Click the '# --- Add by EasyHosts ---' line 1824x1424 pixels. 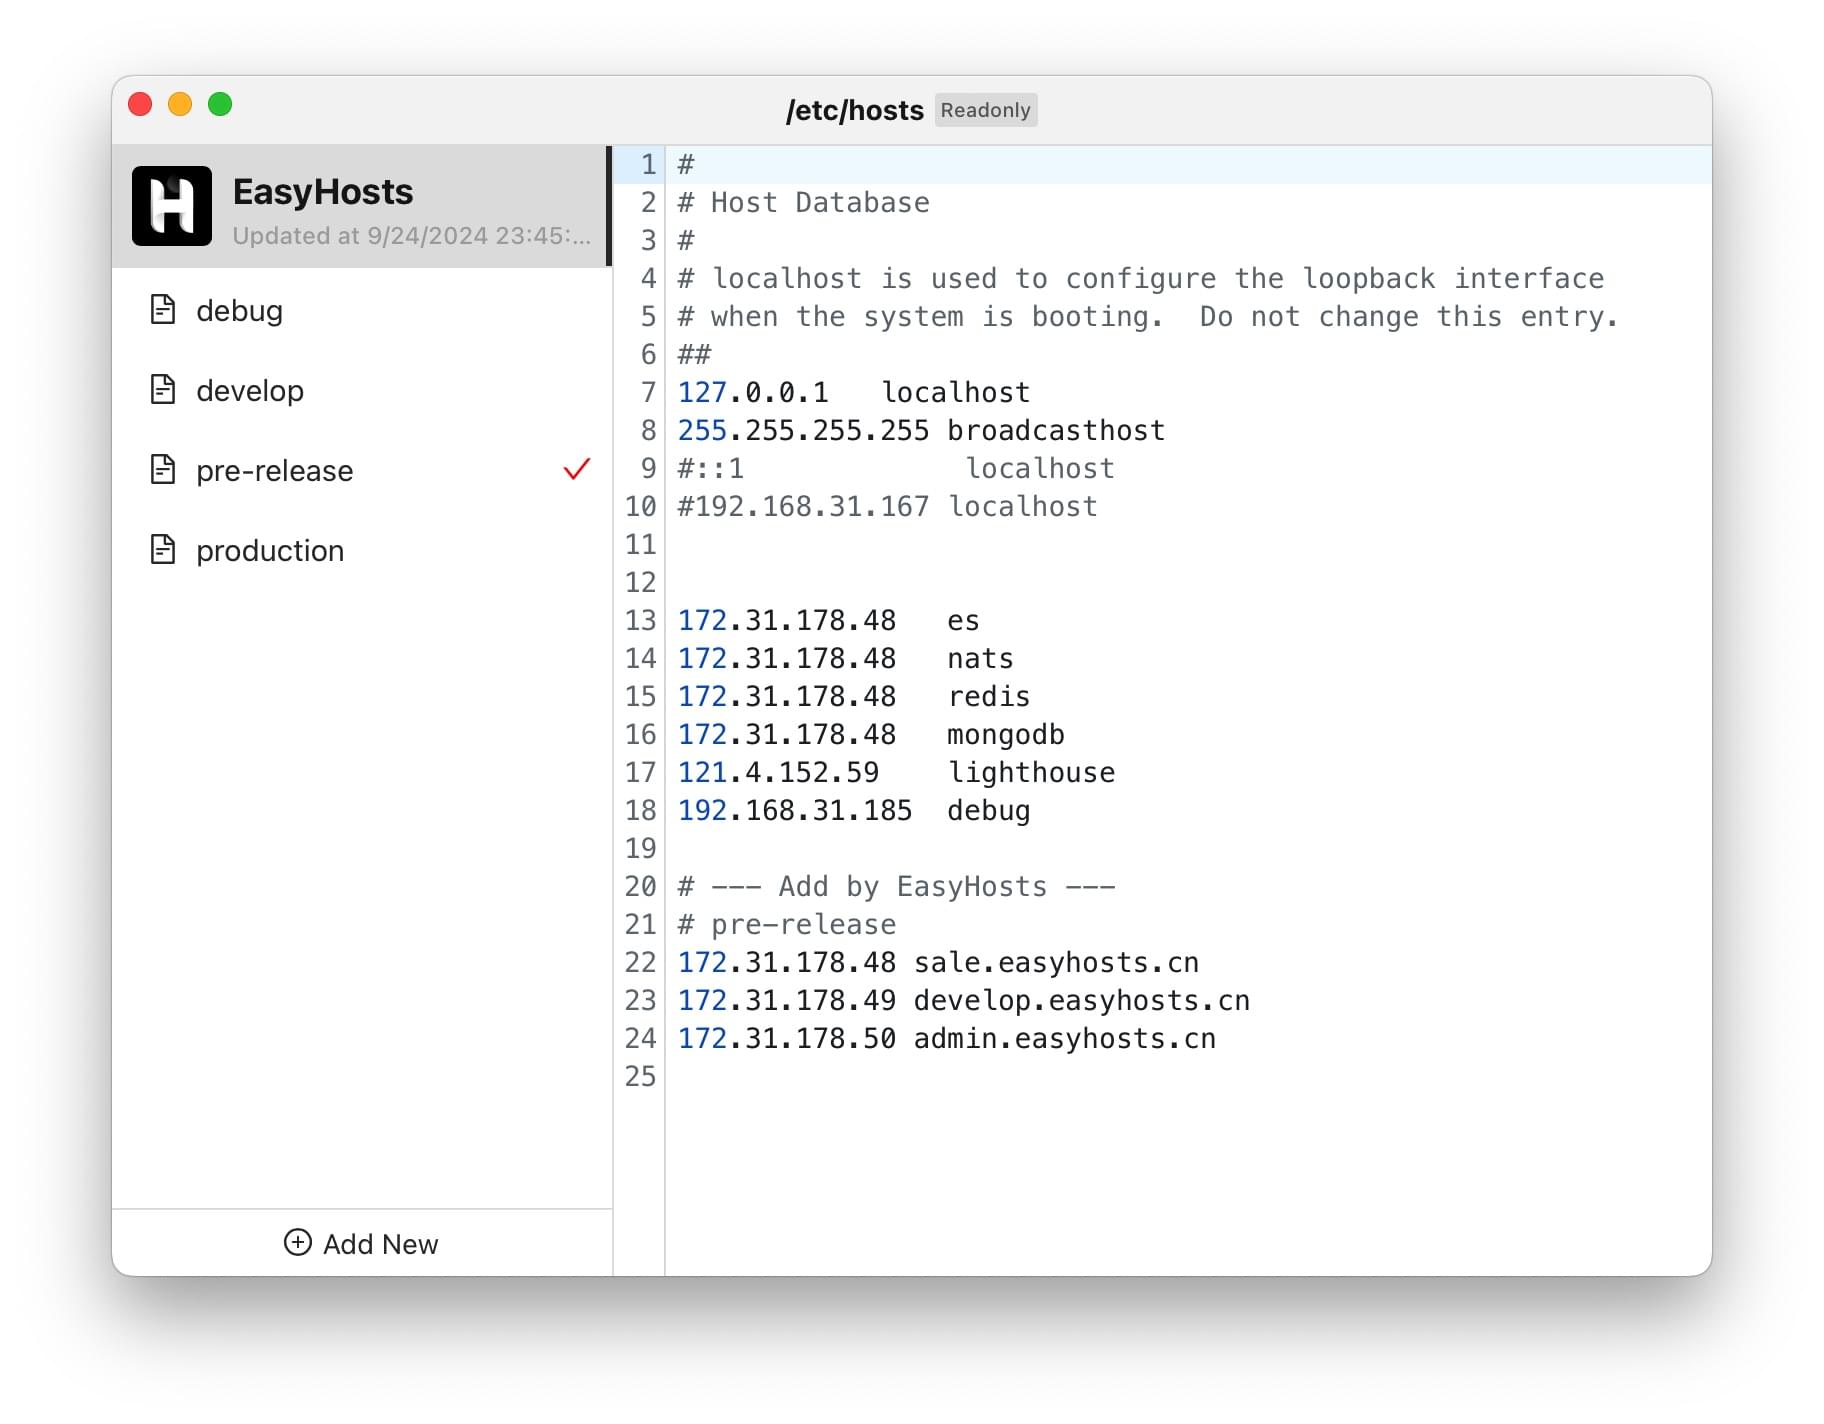(896, 886)
